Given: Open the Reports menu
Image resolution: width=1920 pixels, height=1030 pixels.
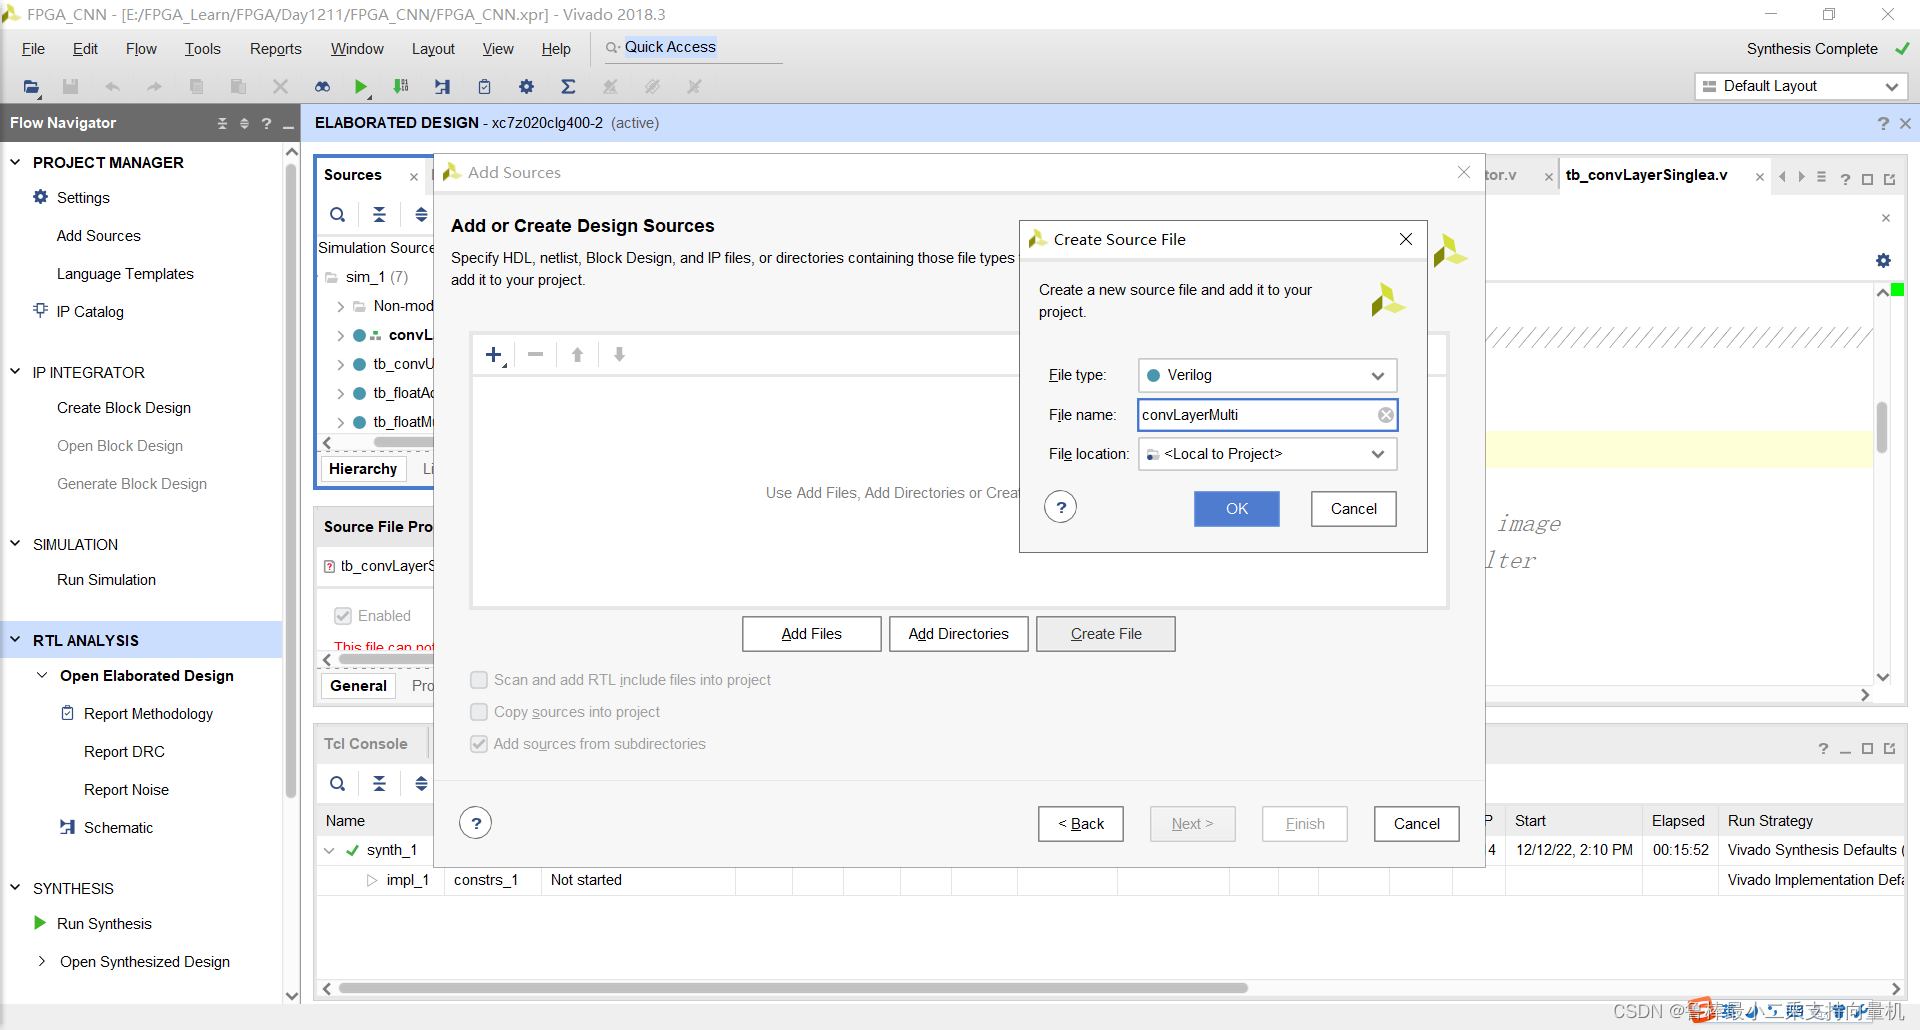Looking at the screenshot, I should [275, 49].
